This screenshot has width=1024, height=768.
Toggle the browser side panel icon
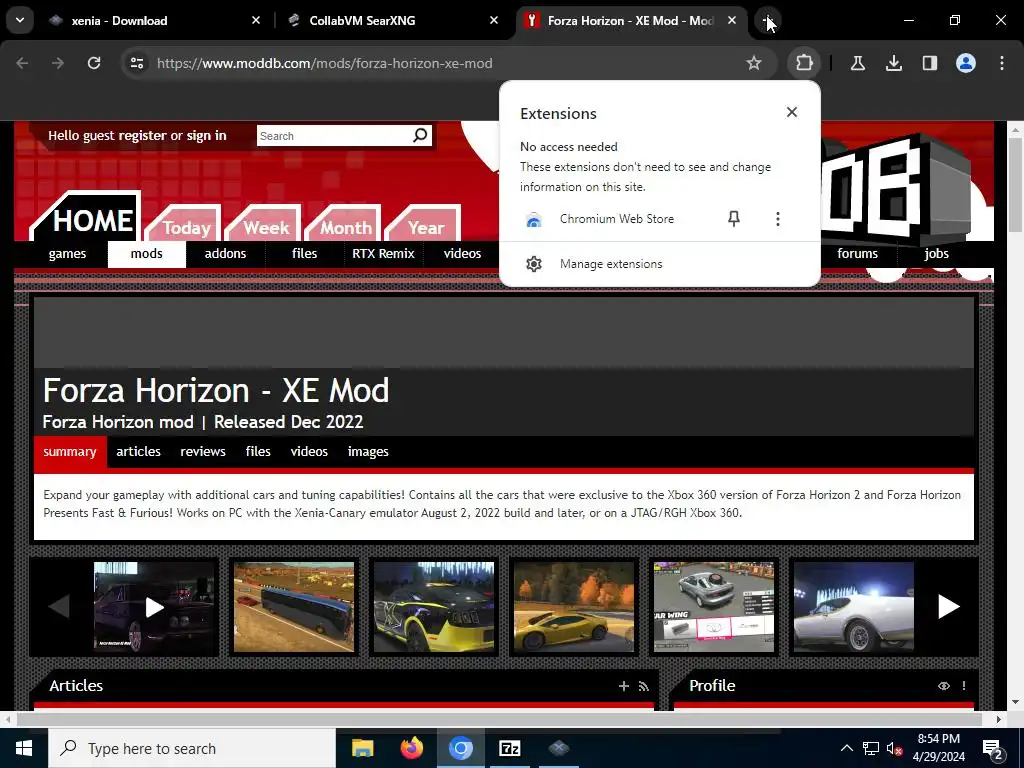click(929, 63)
